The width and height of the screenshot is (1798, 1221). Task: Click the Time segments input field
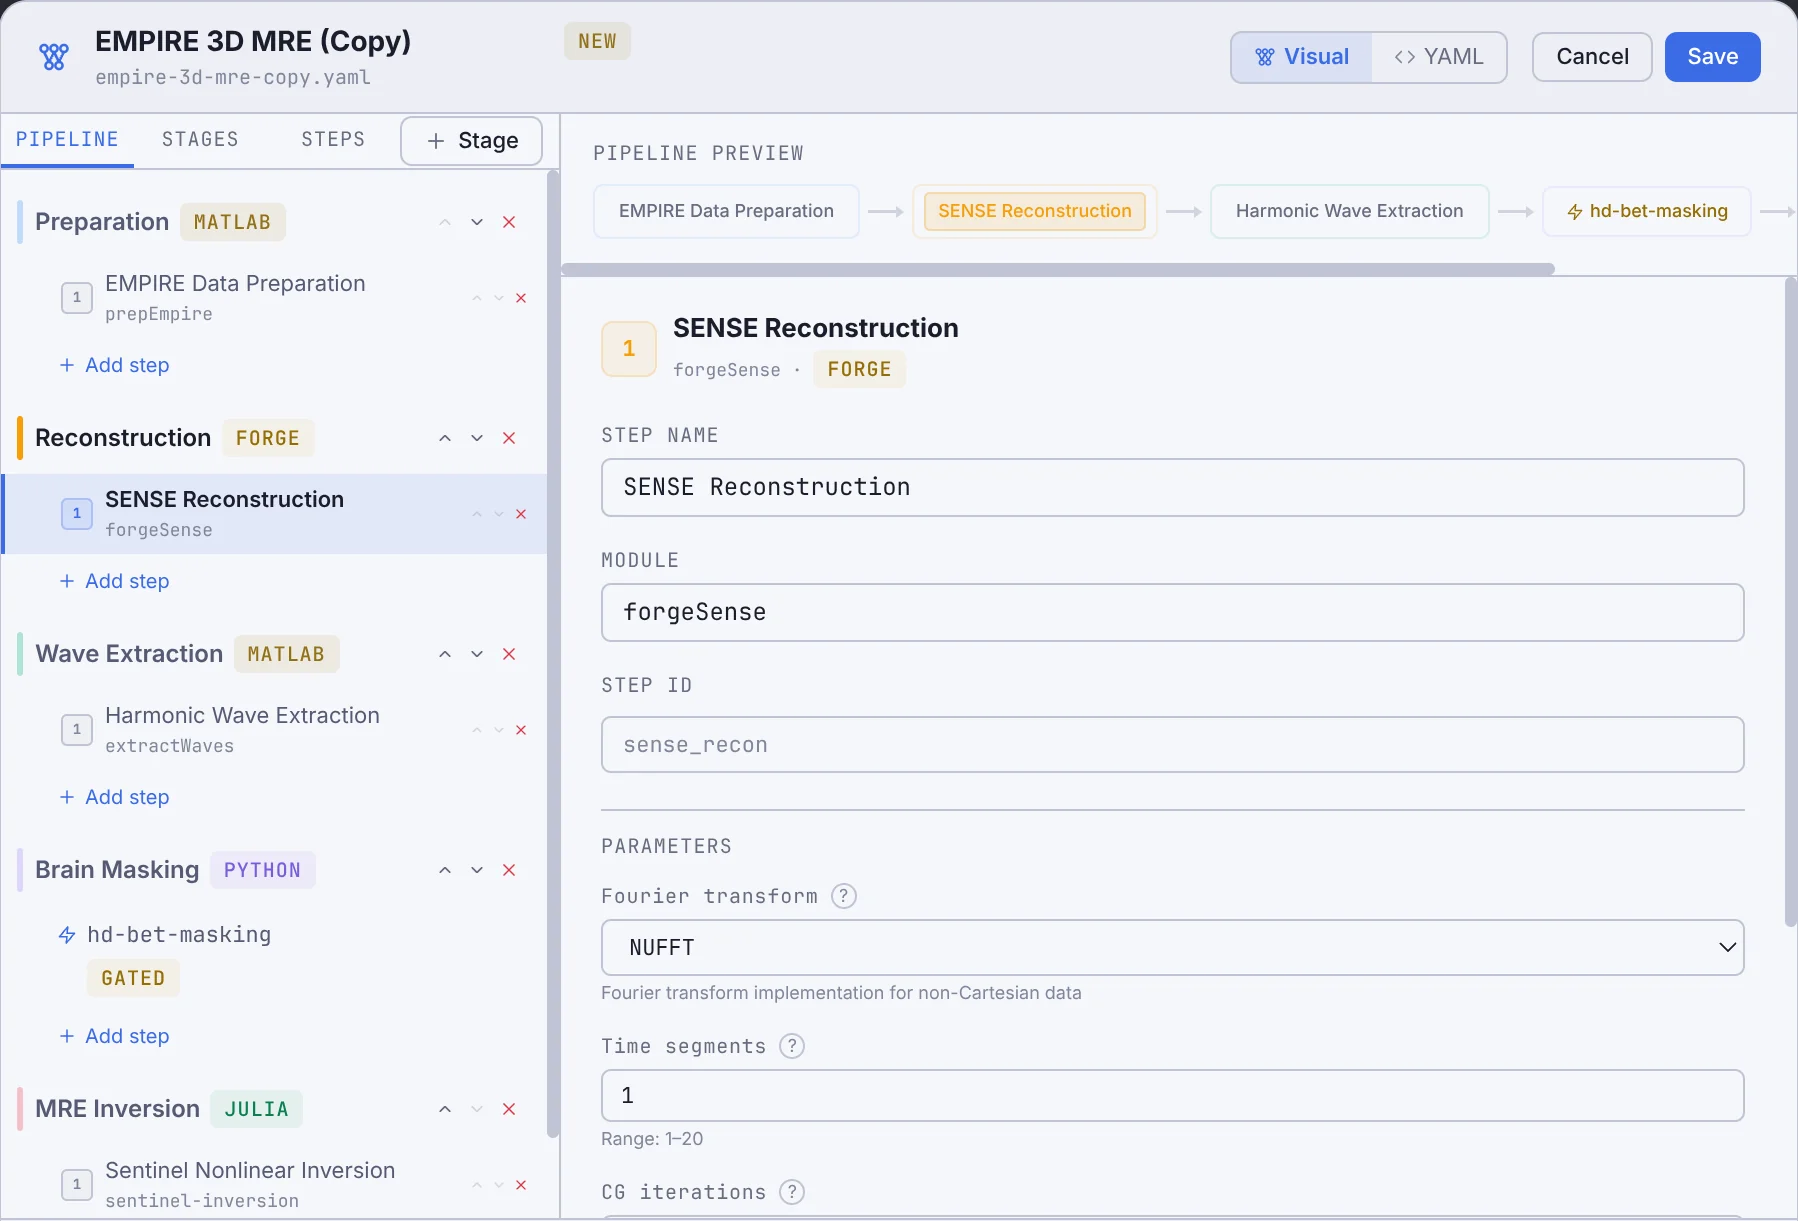pos(1172,1096)
